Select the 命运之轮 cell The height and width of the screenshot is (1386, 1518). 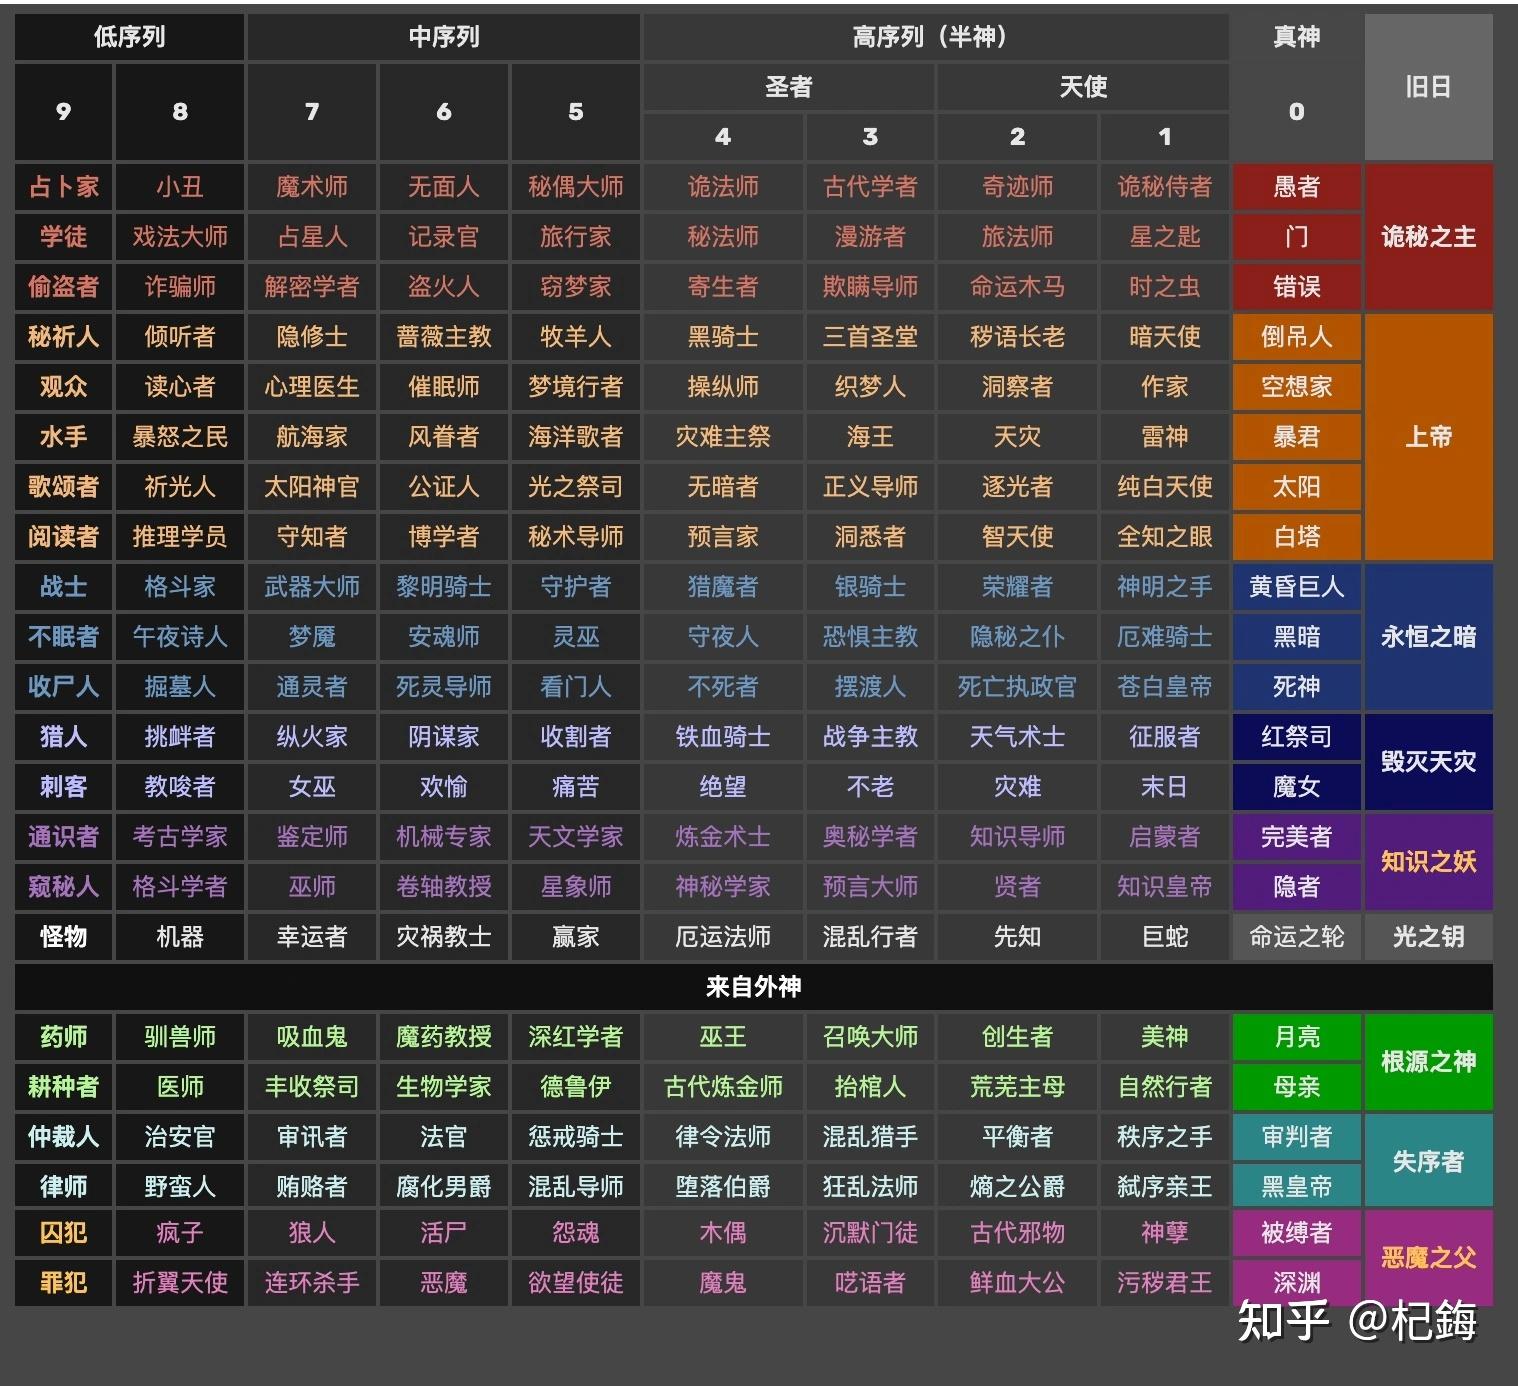pyautogui.click(x=1296, y=937)
